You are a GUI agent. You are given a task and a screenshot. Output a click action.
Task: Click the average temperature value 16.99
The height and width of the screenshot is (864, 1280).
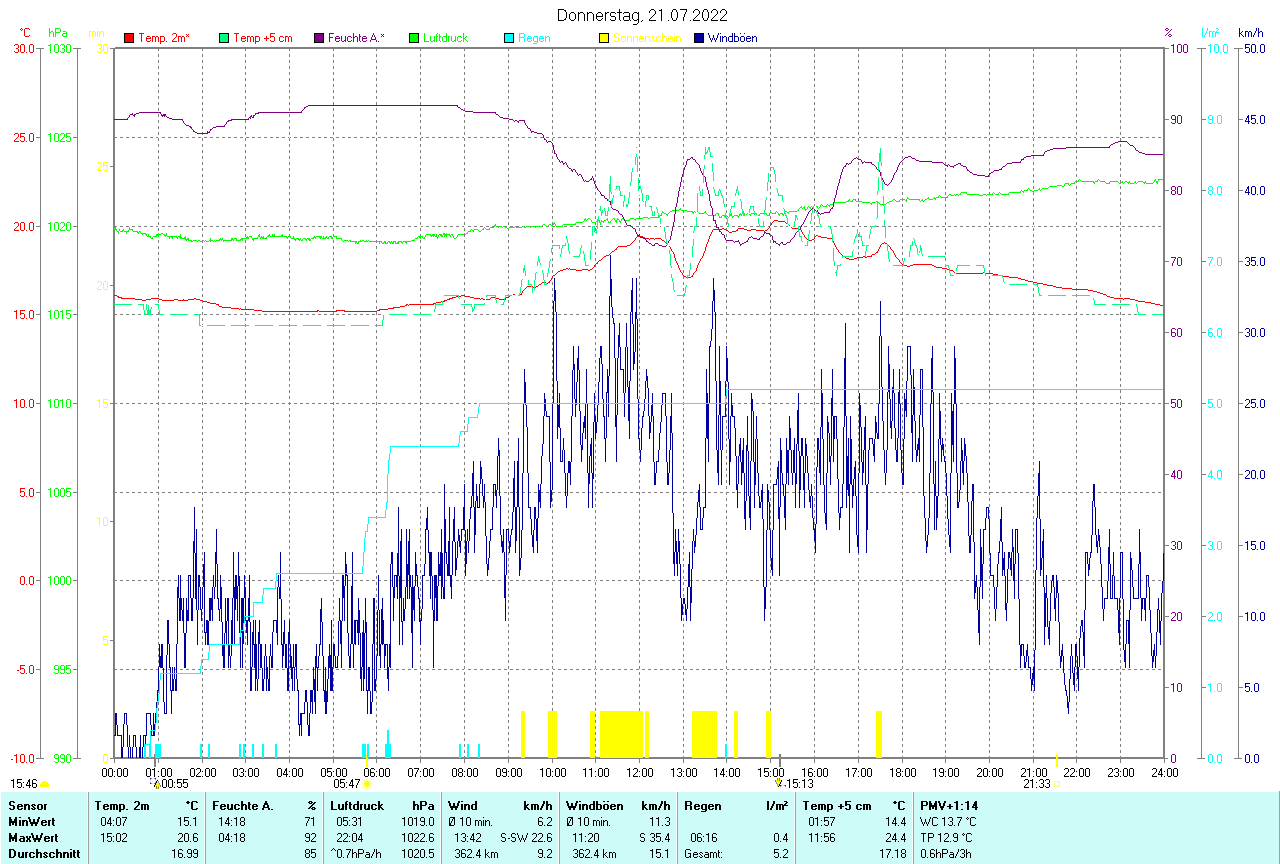(x=184, y=853)
